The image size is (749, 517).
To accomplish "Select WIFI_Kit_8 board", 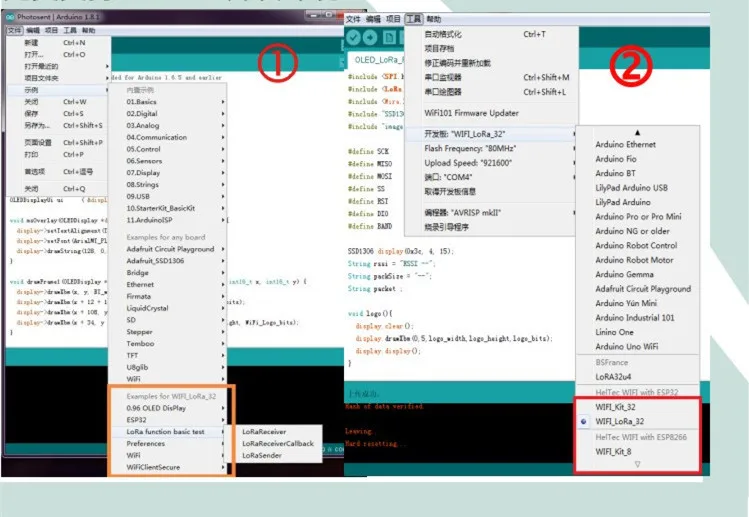I will pos(637,452).
